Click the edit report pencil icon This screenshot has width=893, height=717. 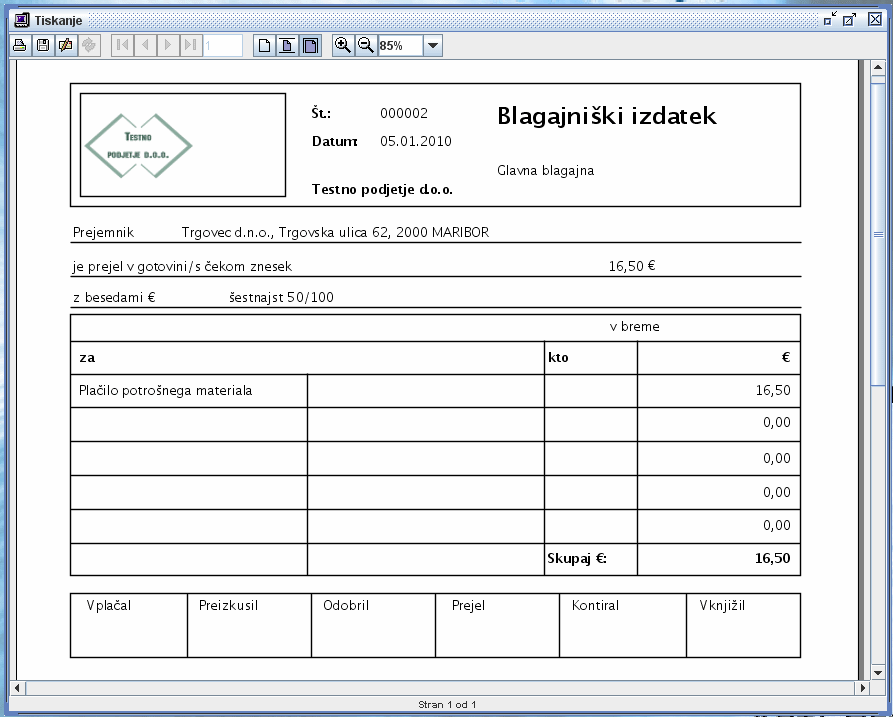click(66, 45)
